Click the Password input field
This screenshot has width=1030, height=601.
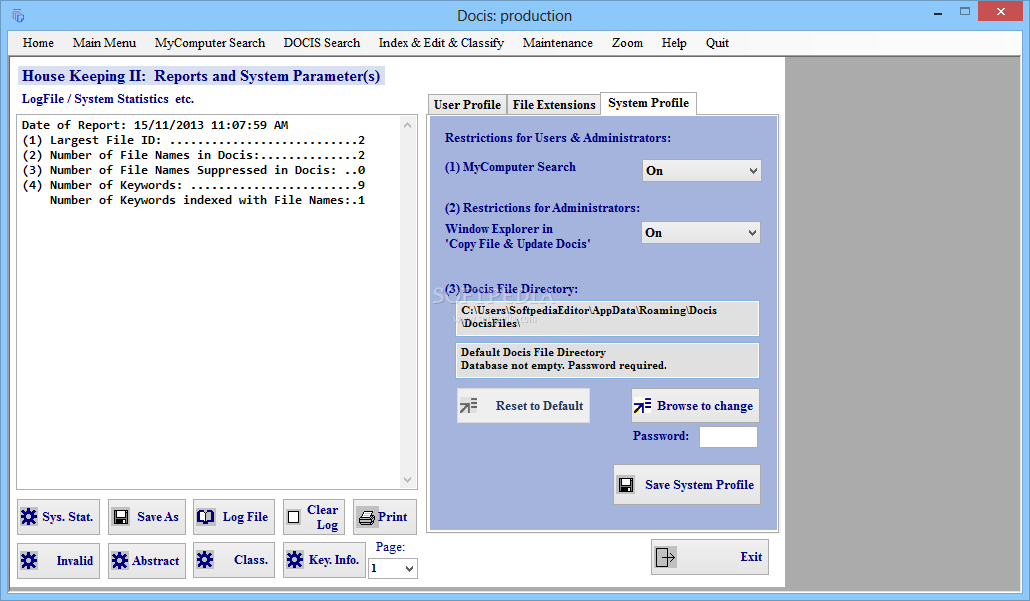[x=728, y=437]
